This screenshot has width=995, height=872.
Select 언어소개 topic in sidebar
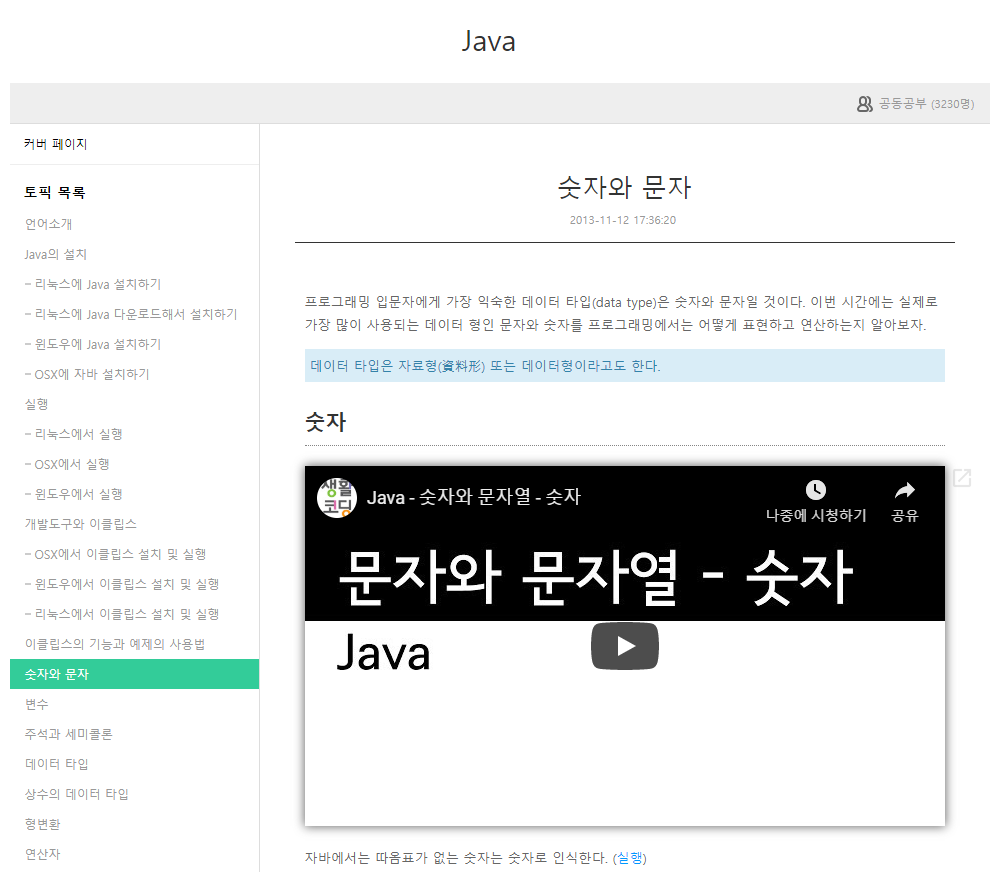pos(49,224)
